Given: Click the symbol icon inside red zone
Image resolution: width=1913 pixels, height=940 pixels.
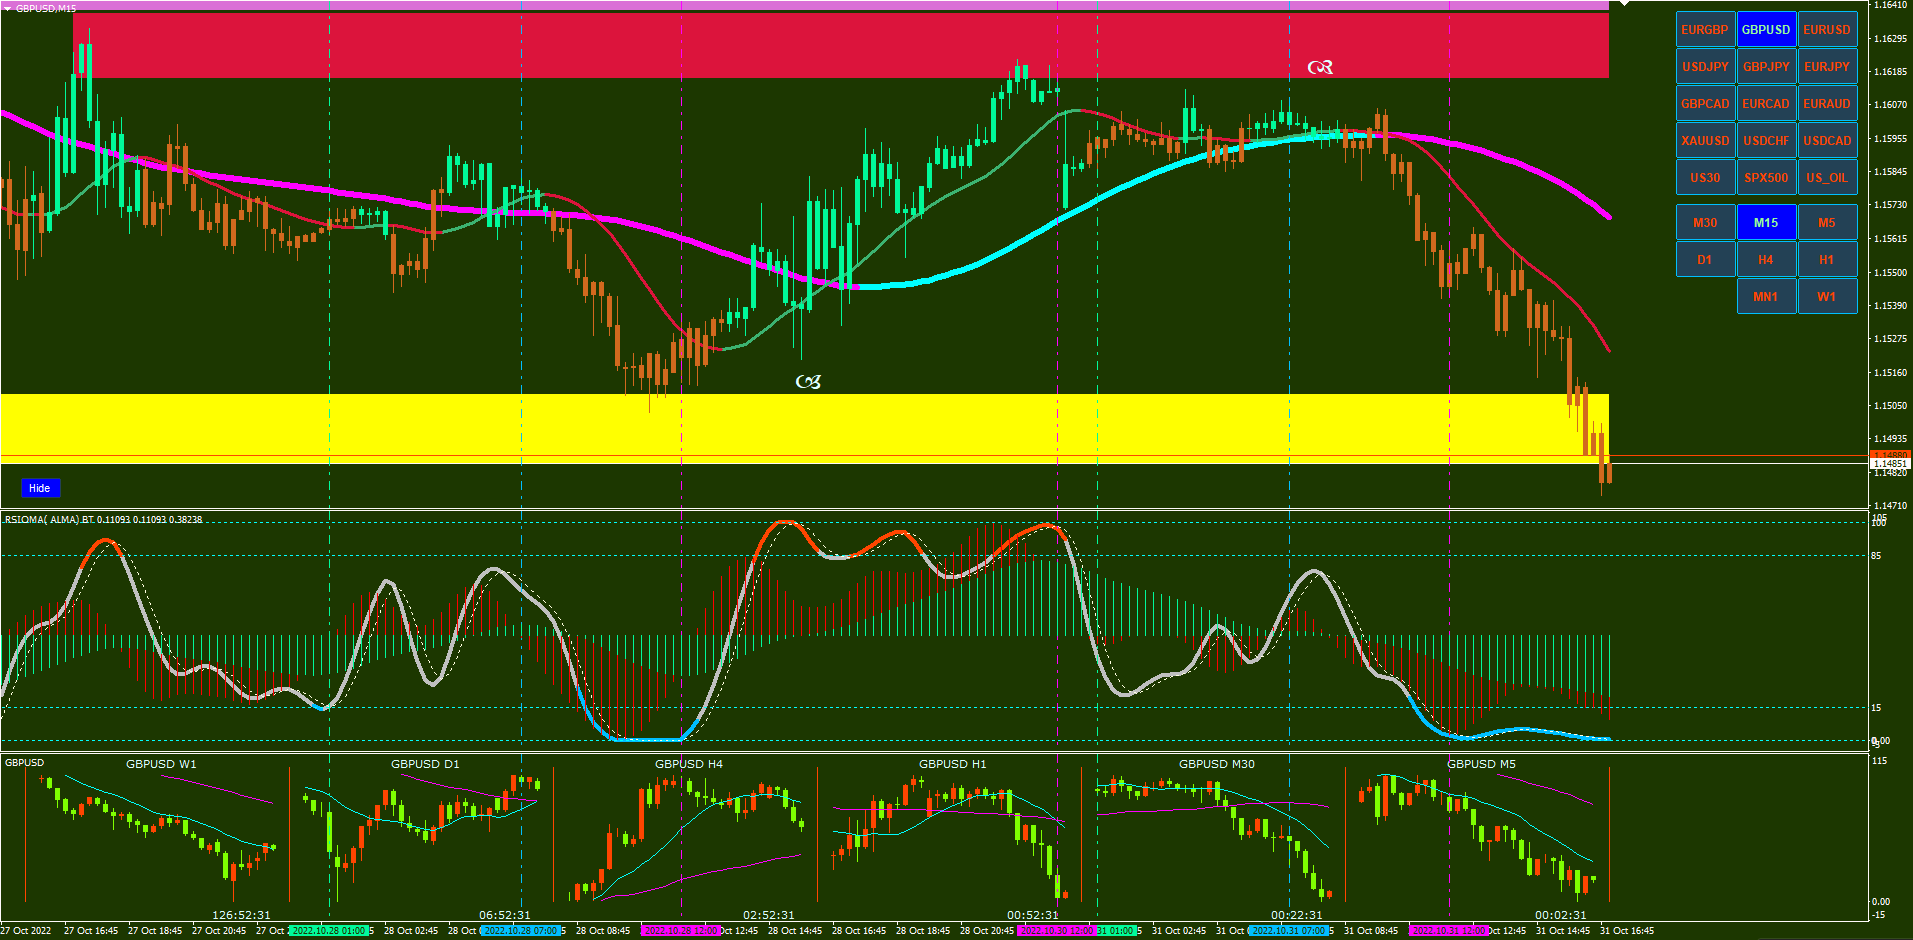Looking at the screenshot, I should coord(1320,67).
